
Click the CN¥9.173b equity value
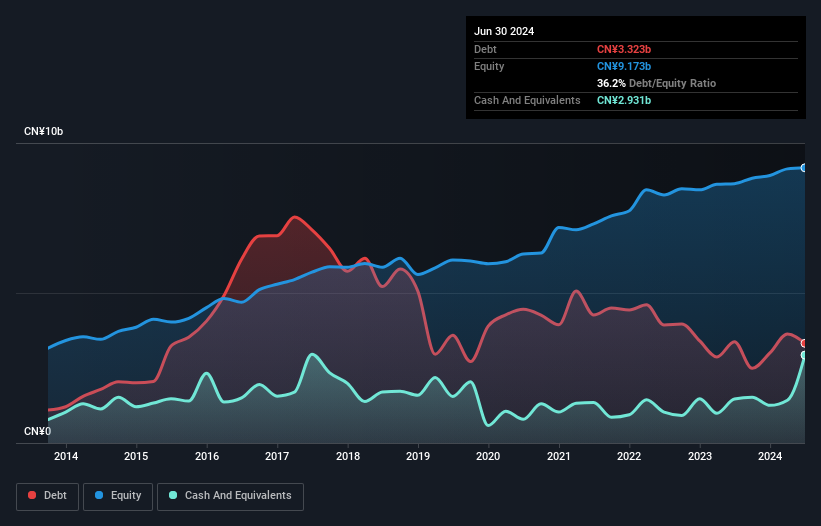[x=624, y=66]
